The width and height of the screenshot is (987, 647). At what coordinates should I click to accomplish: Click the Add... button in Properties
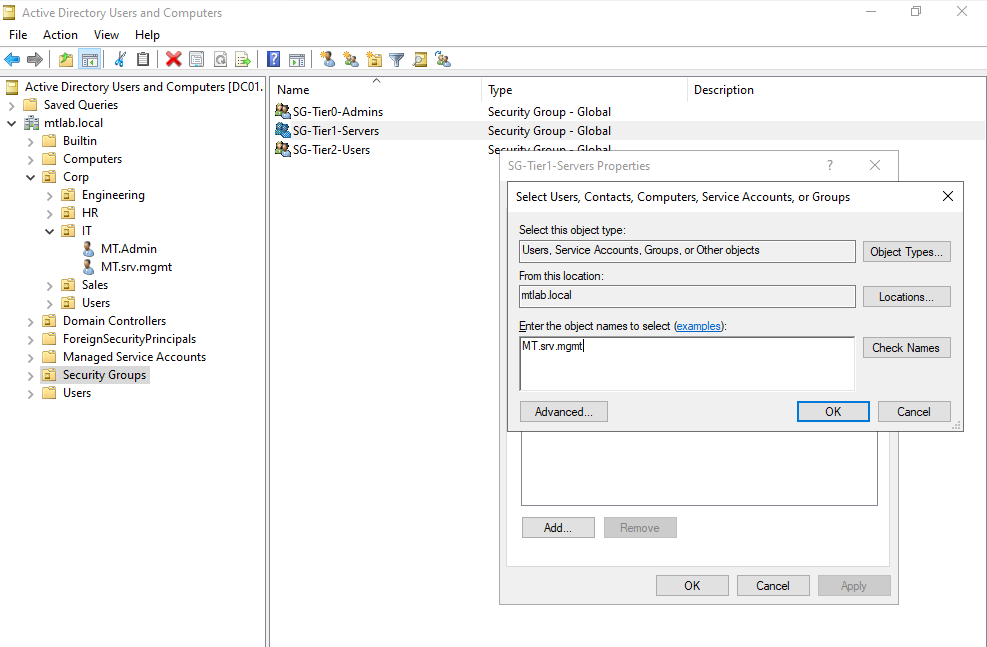click(558, 527)
